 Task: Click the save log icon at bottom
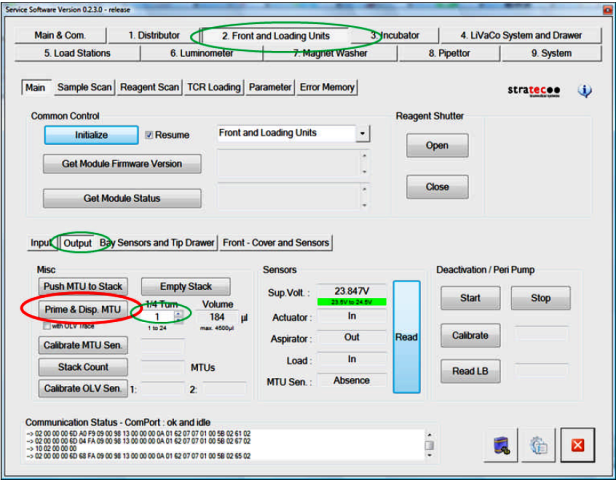pyautogui.click(x=501, y=447)
